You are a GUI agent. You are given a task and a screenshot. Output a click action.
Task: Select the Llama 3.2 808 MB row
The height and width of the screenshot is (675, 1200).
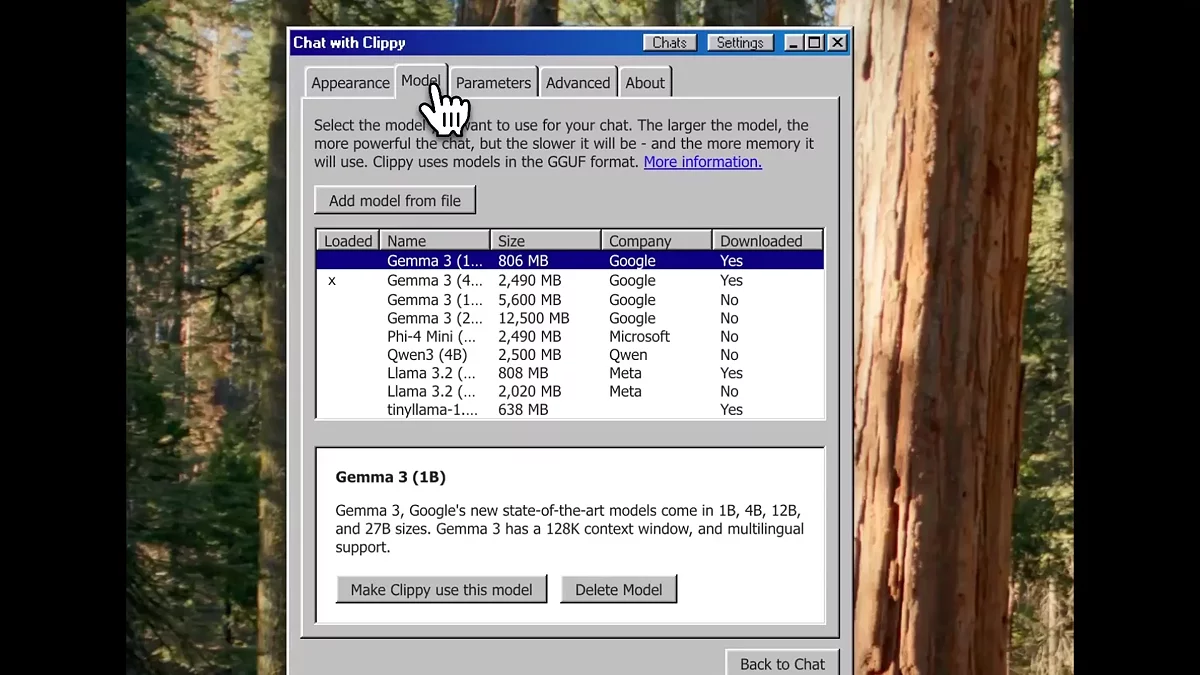pos(570,373)
